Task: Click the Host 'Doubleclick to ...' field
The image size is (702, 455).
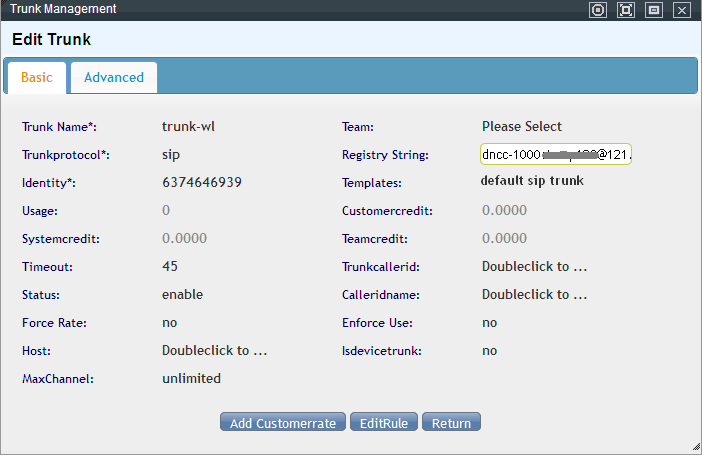Action: [214, 351]
